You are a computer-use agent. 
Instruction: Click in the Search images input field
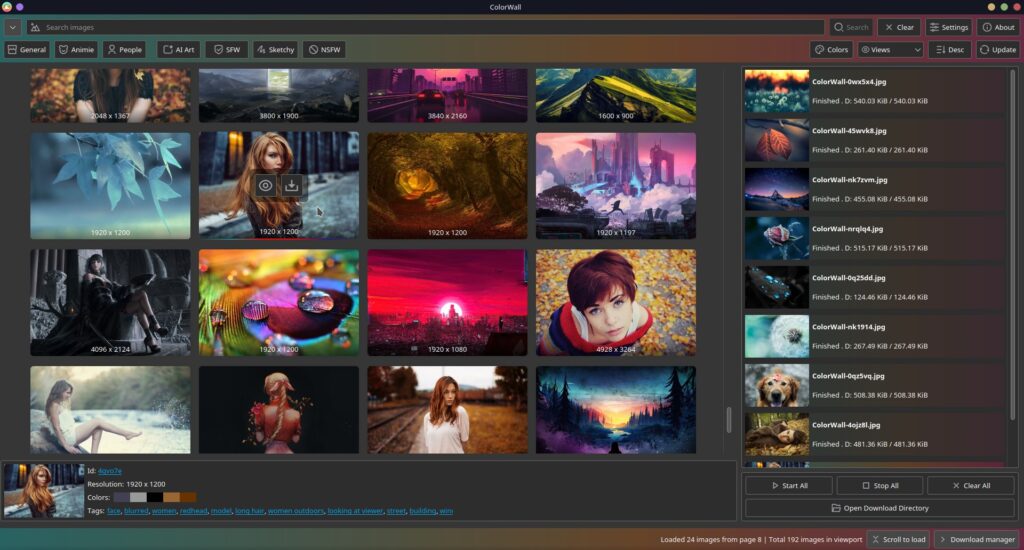[420, 27]
